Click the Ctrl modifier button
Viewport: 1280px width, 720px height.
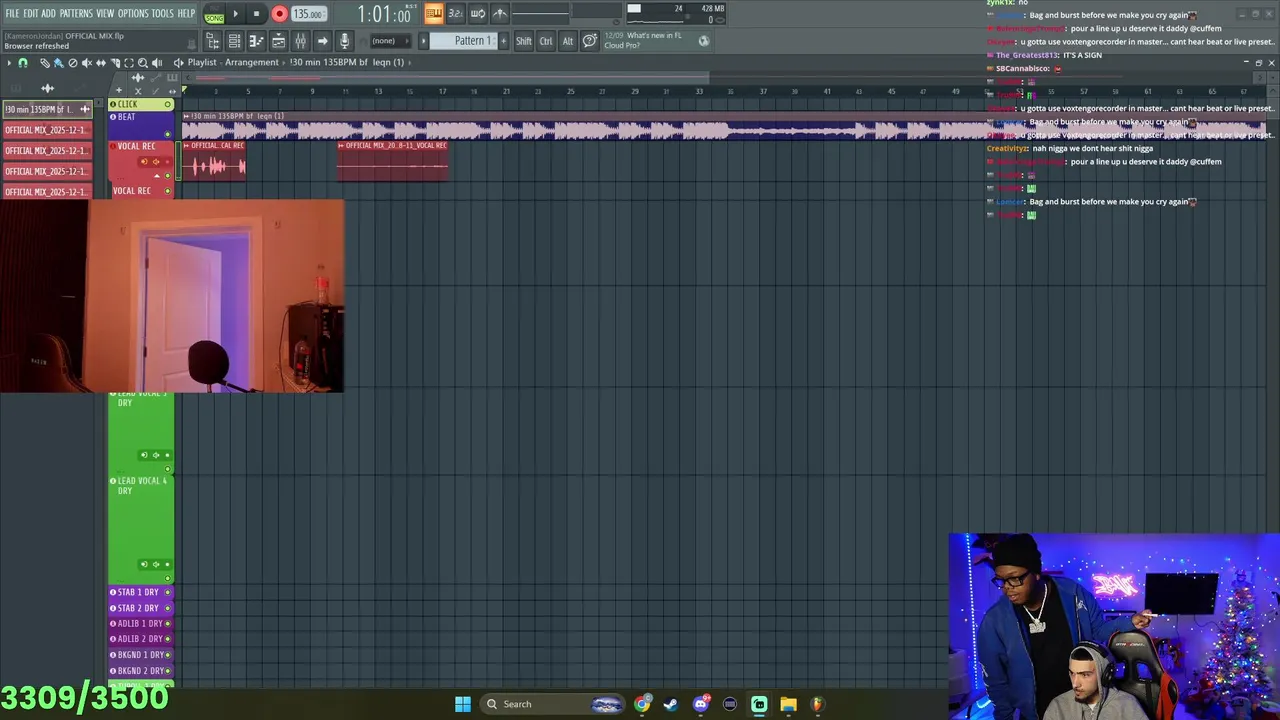click(546, 41)
